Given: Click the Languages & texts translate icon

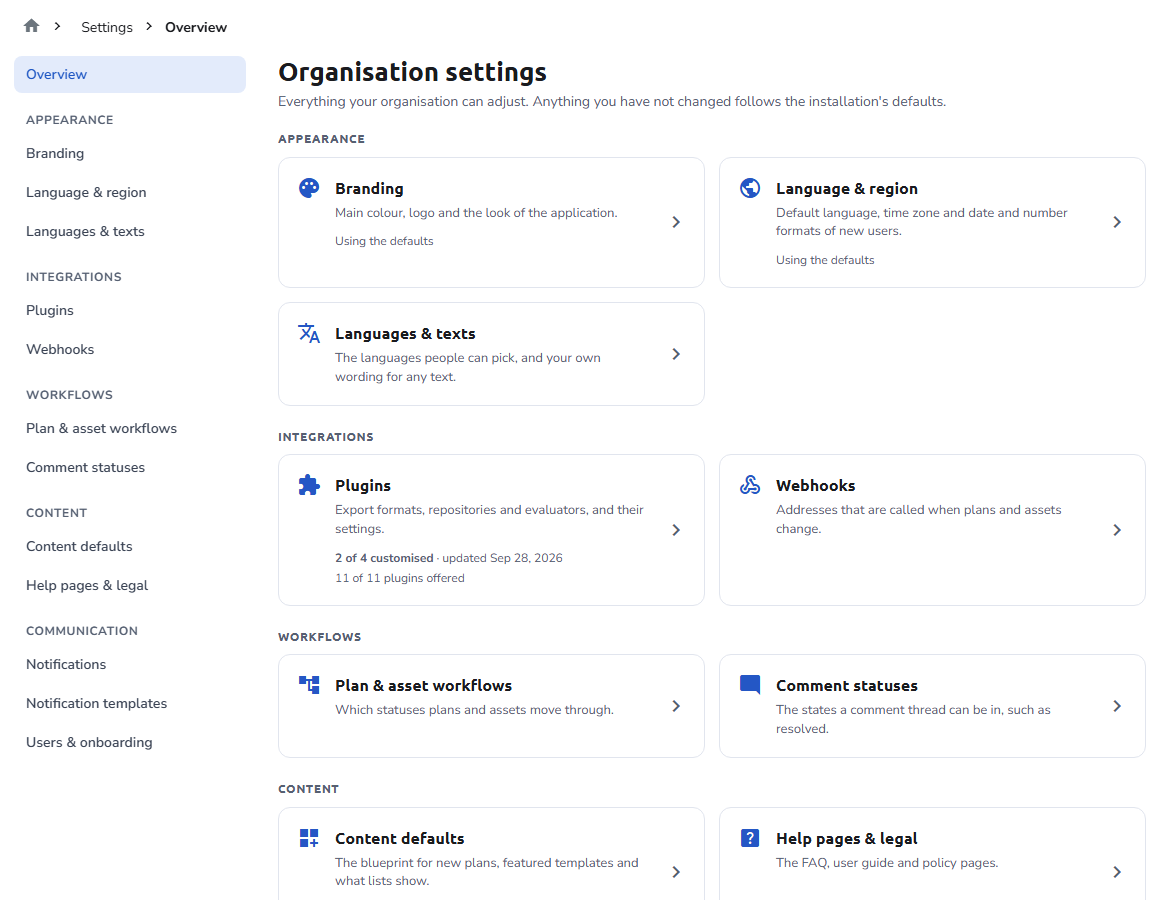Looking at the screenshot, I should tap(308, 333).
